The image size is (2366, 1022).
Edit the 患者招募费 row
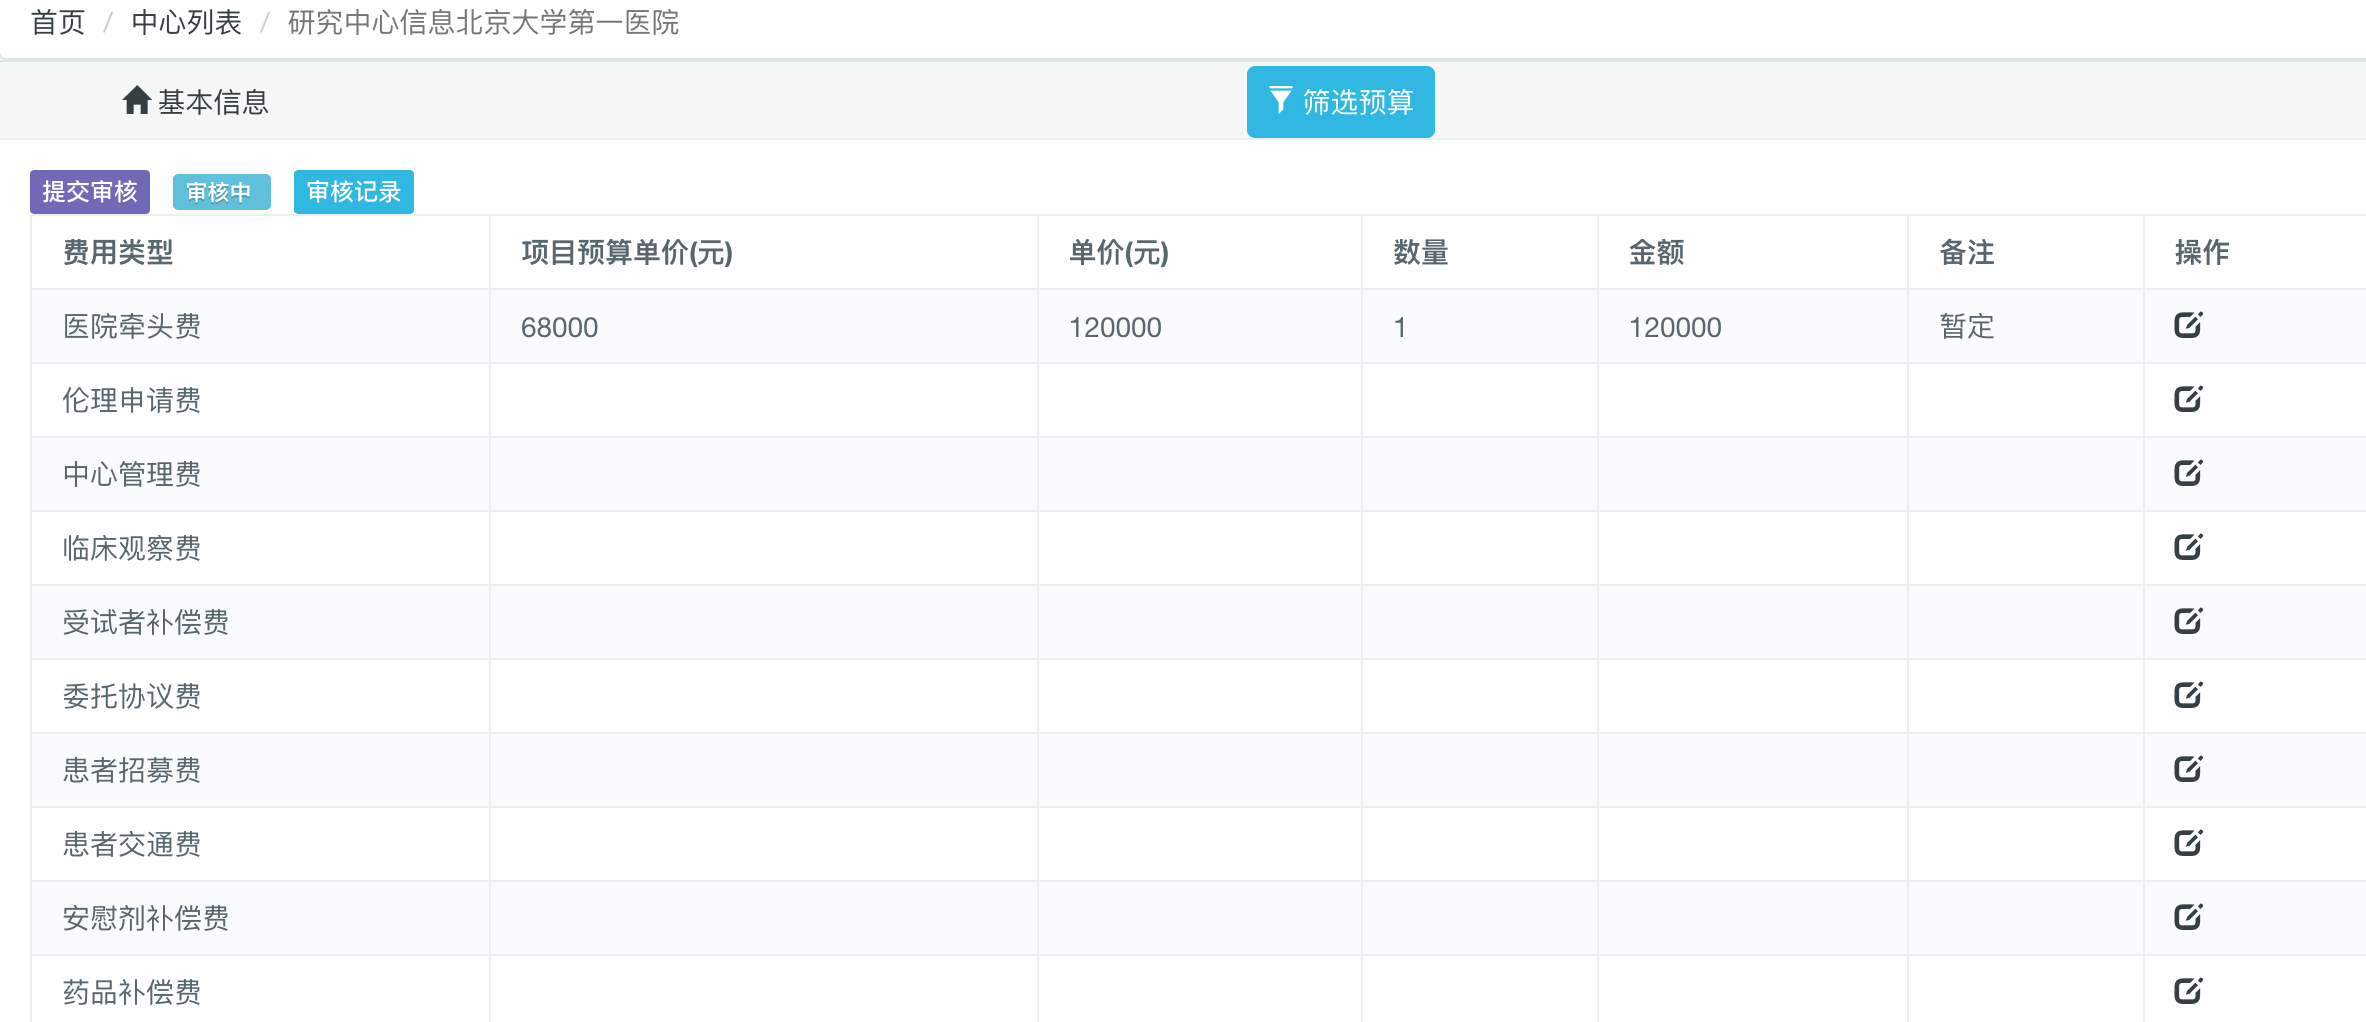(2188, 769)
